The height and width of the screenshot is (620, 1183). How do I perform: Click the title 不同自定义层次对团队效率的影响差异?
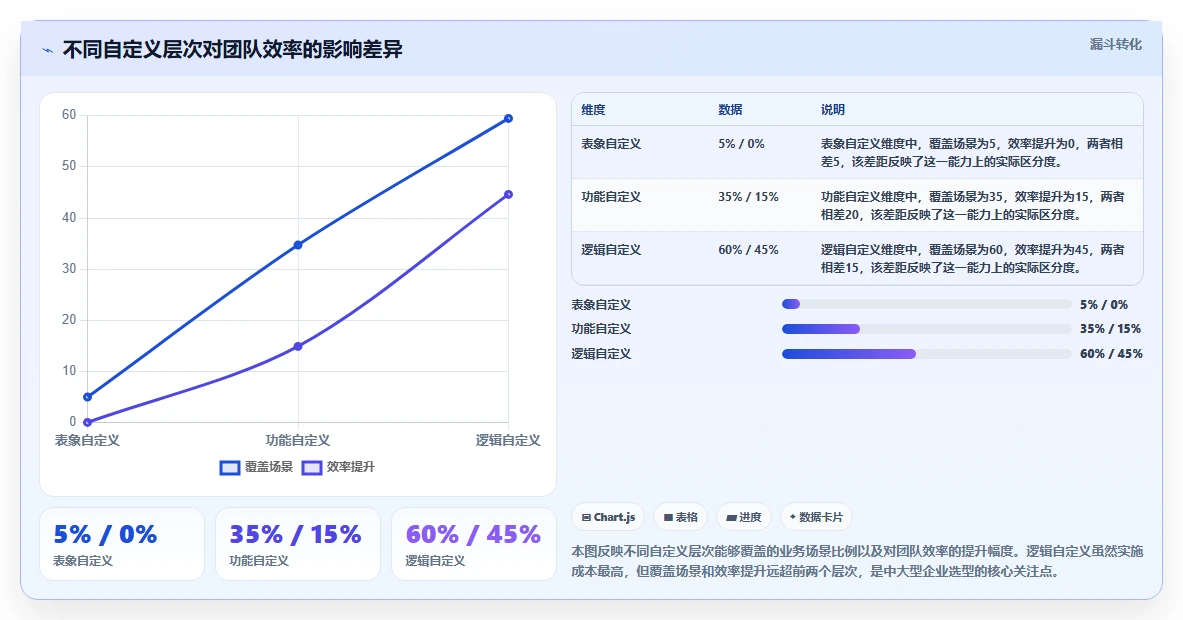(232, 50)
